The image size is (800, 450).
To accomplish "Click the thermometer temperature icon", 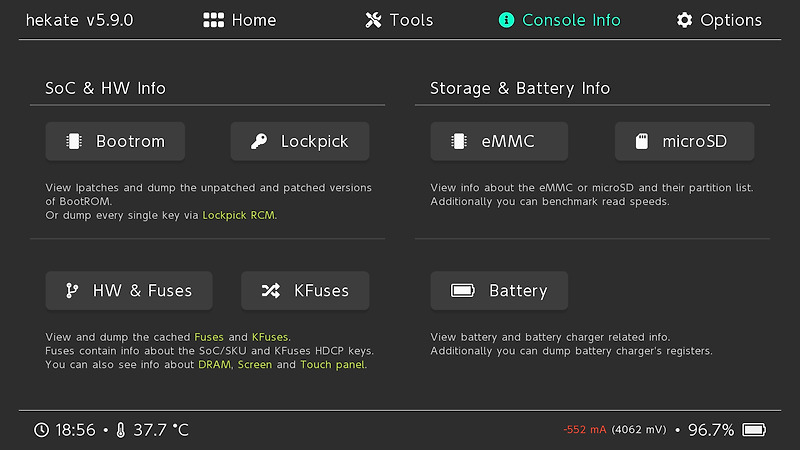I will (120, 430).
